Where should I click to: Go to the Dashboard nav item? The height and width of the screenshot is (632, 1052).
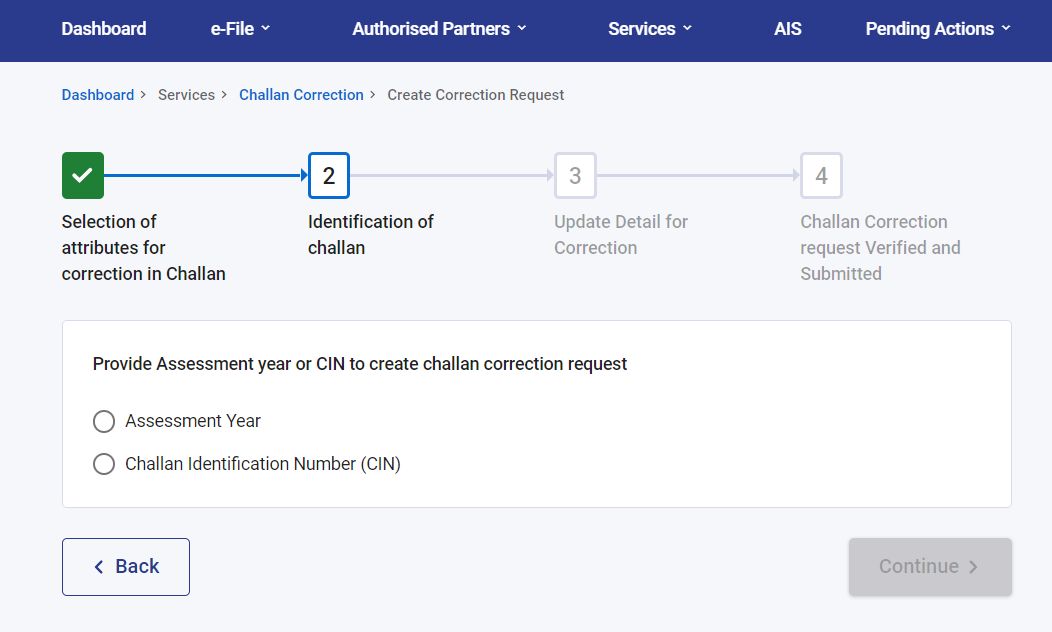tap(104, 29)
